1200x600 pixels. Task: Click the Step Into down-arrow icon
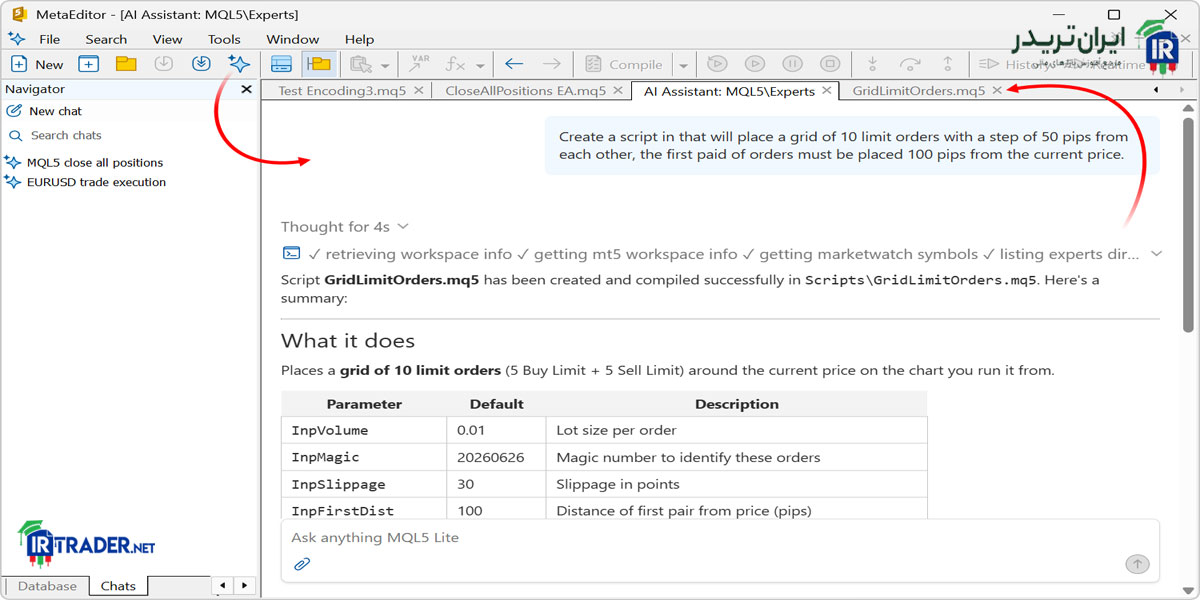[872, 64]
